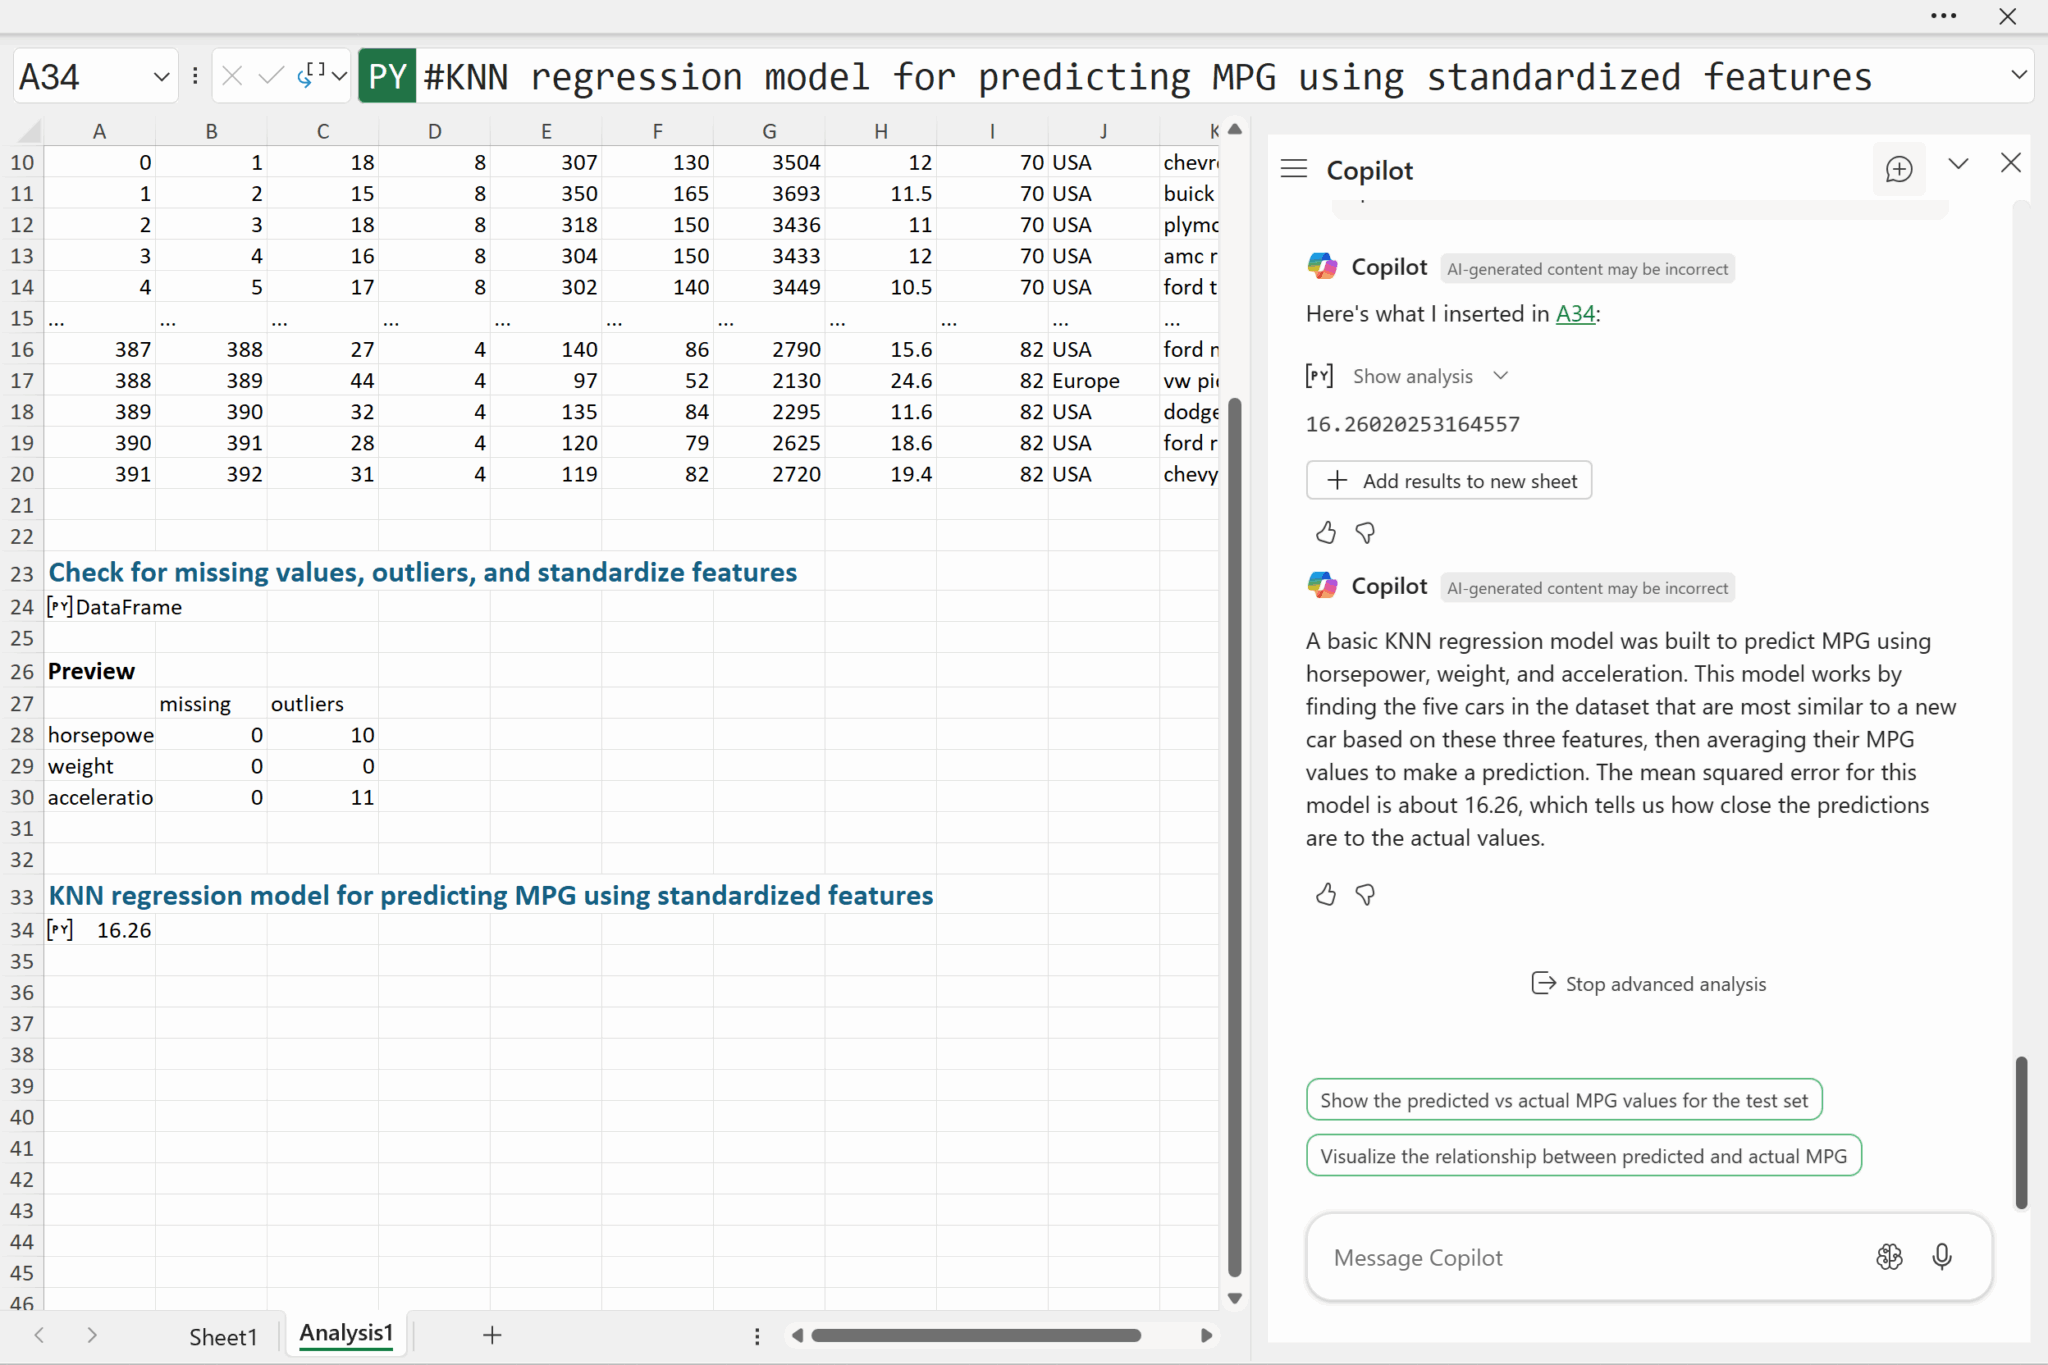
Task: Select the Analysis1 sheet tab
Action: click(x=346, y=1333)
